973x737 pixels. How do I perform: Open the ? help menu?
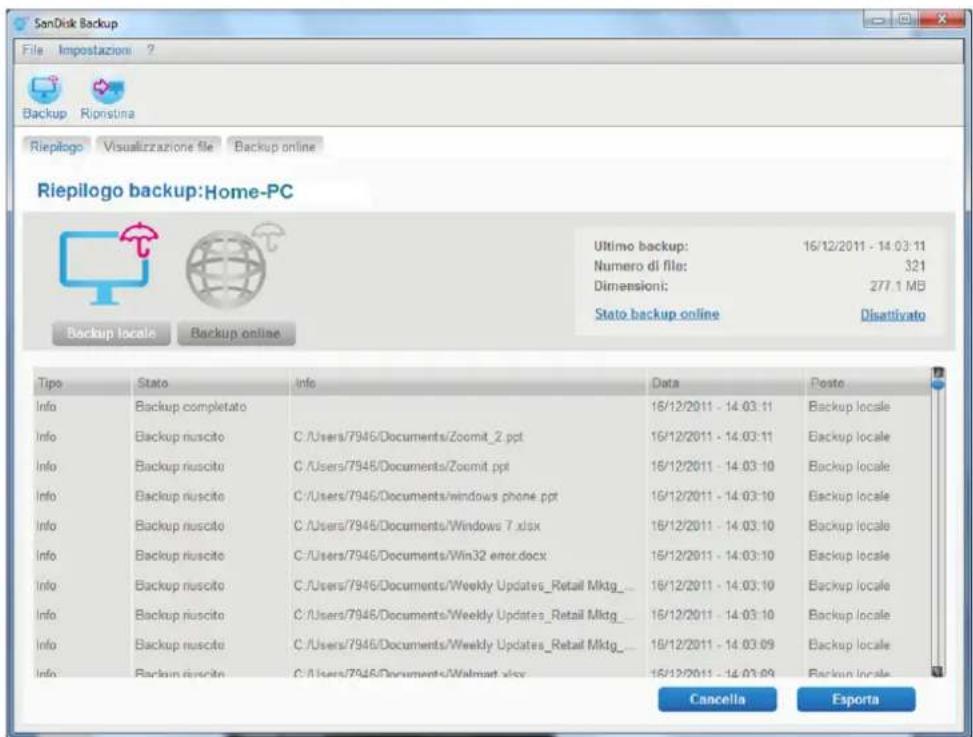click(x=150, y=50)
